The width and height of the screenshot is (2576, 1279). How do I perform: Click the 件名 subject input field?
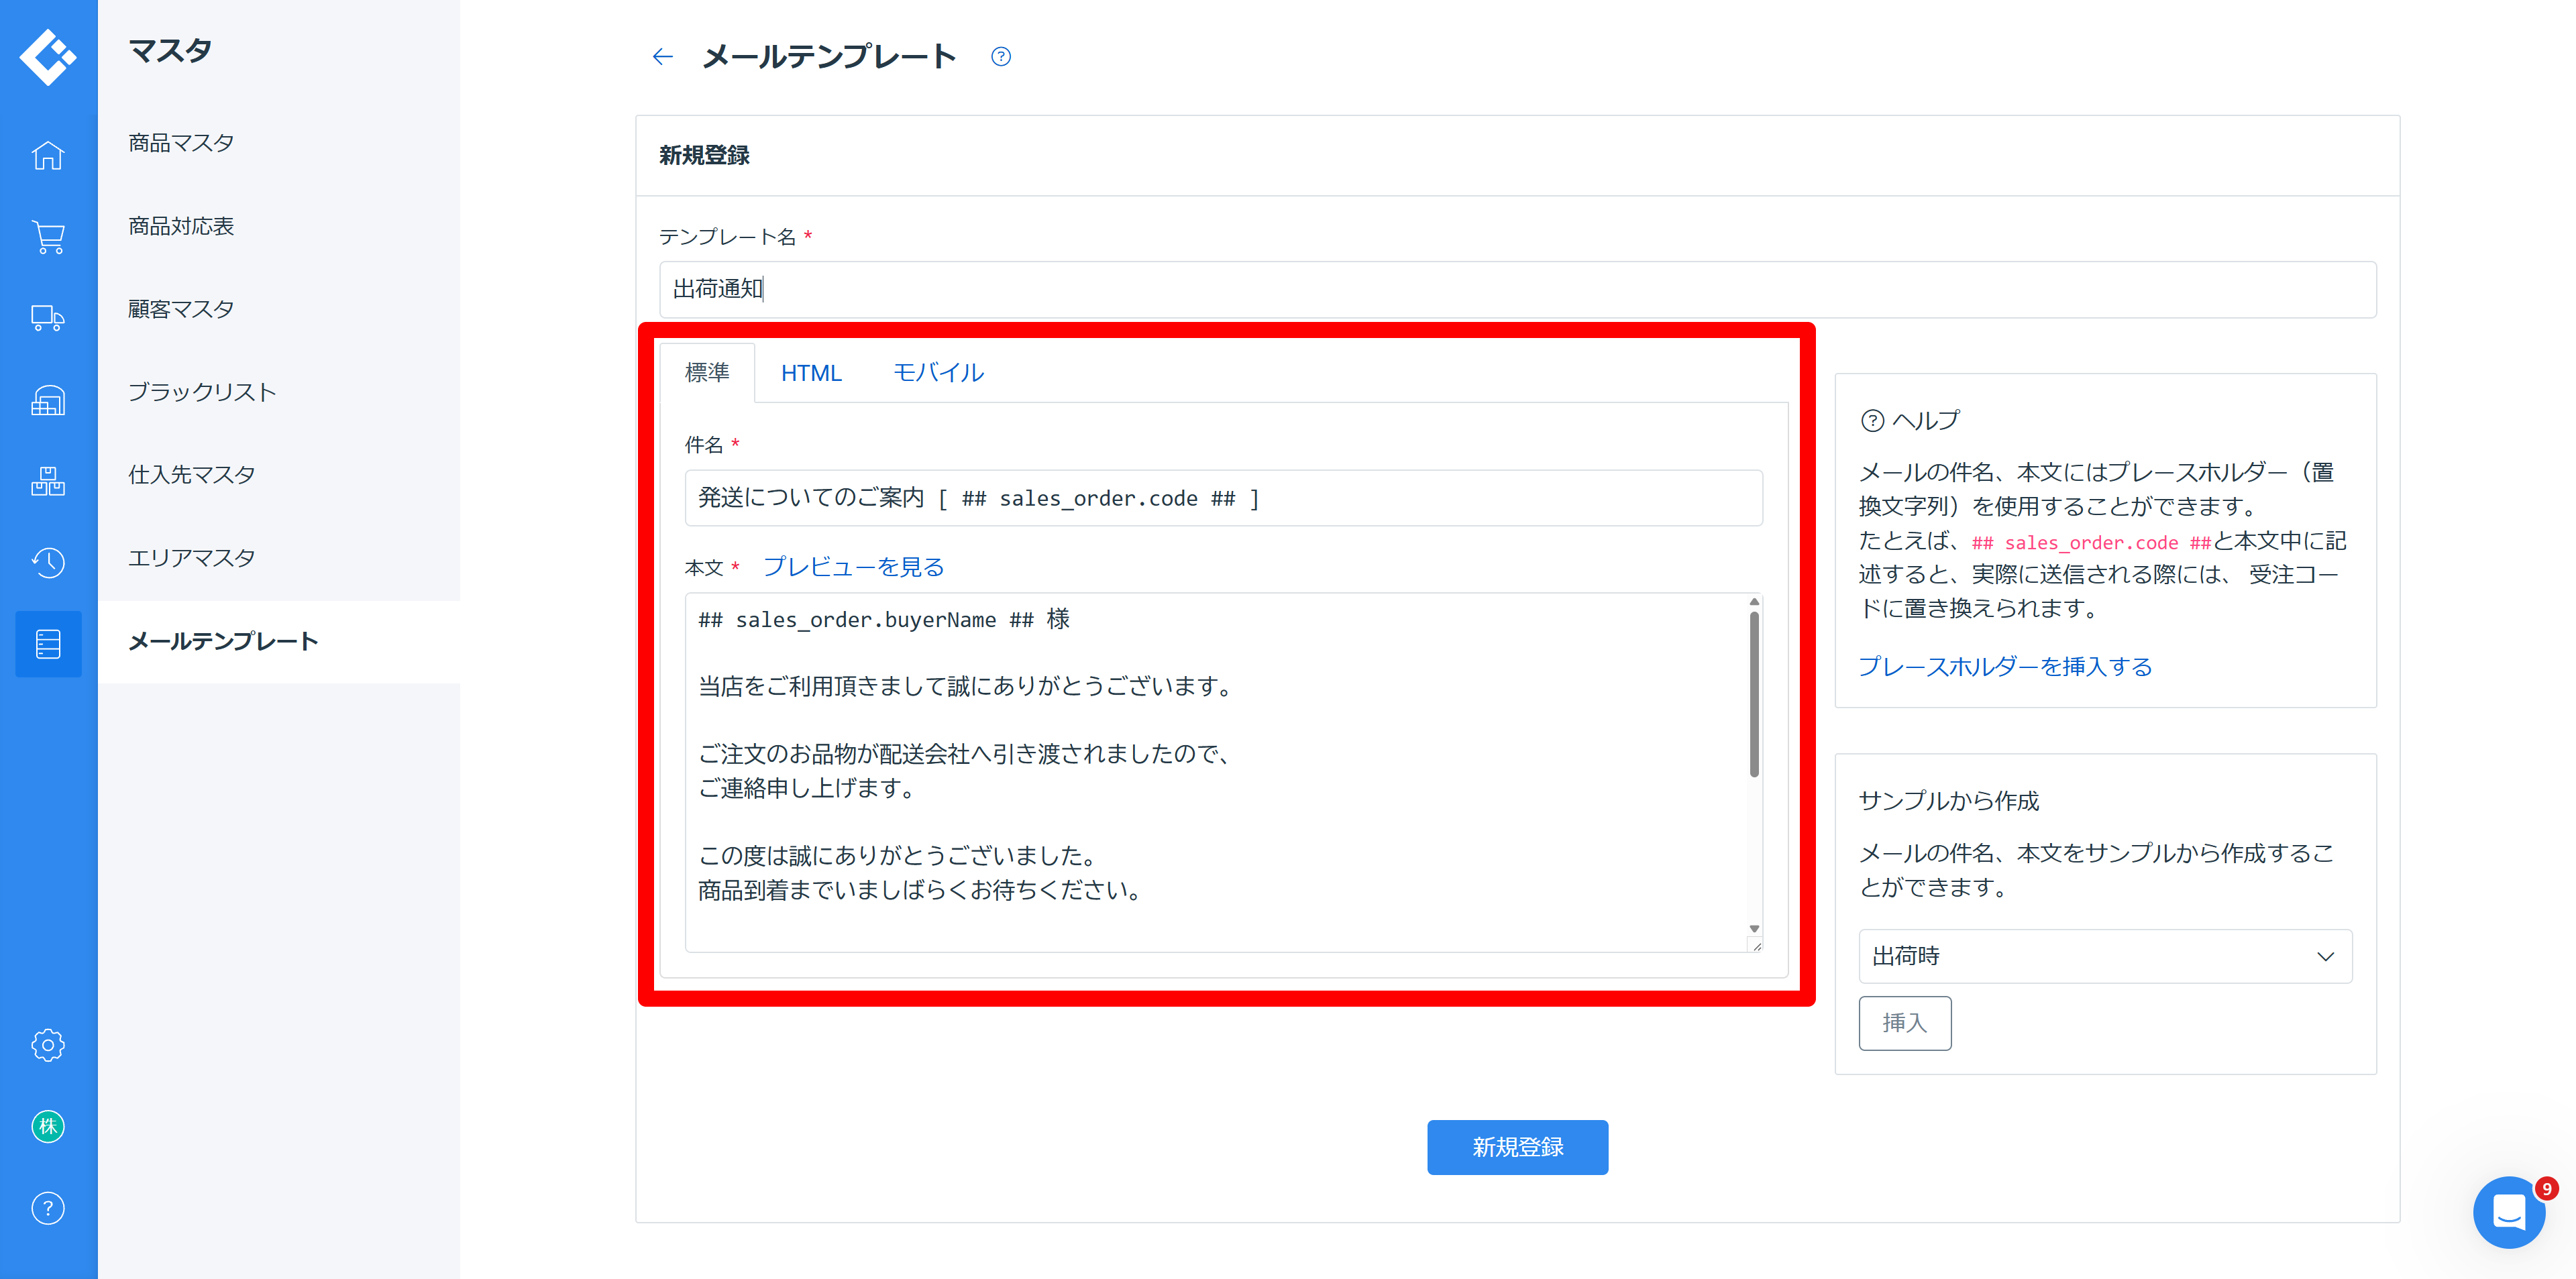pos(1223,498)
